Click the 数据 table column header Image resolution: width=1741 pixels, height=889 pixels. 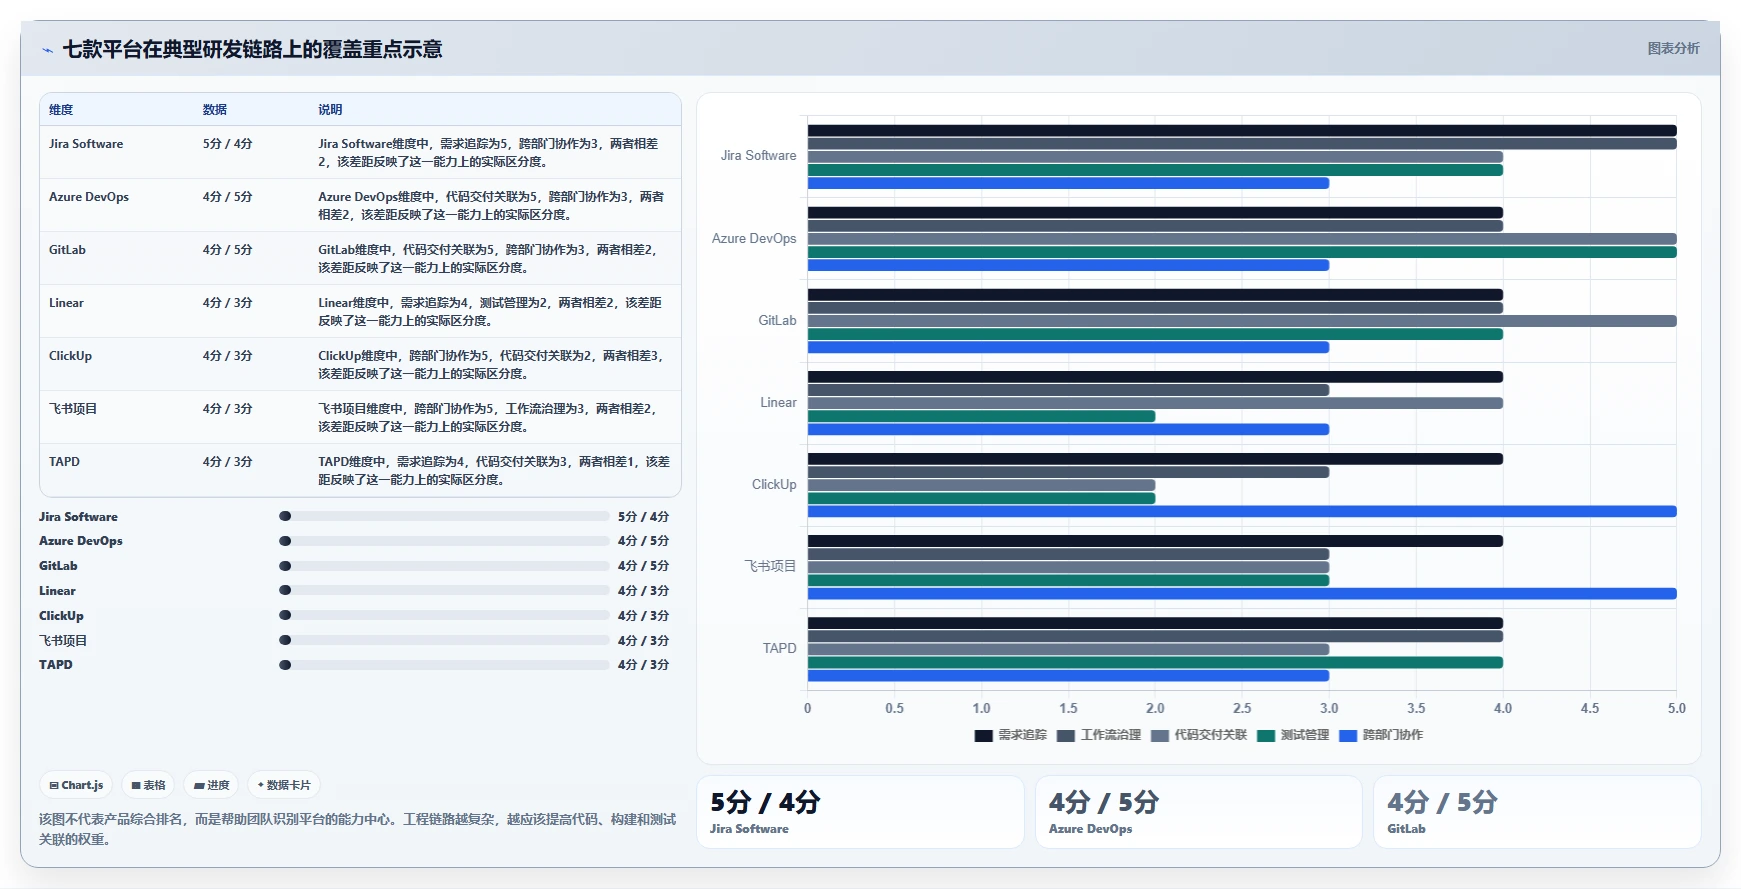pos(215,110)
